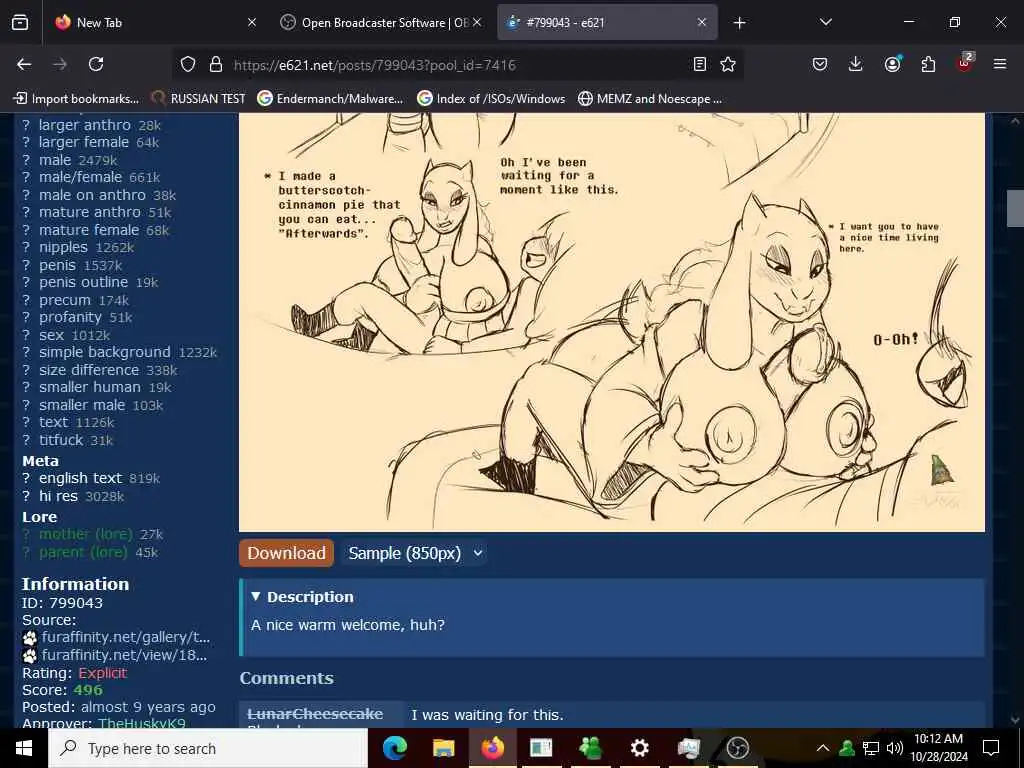This screenshot has width=1024, height=768.
Task: Open the Windows notification center
Action: click(x=991, y=748)
